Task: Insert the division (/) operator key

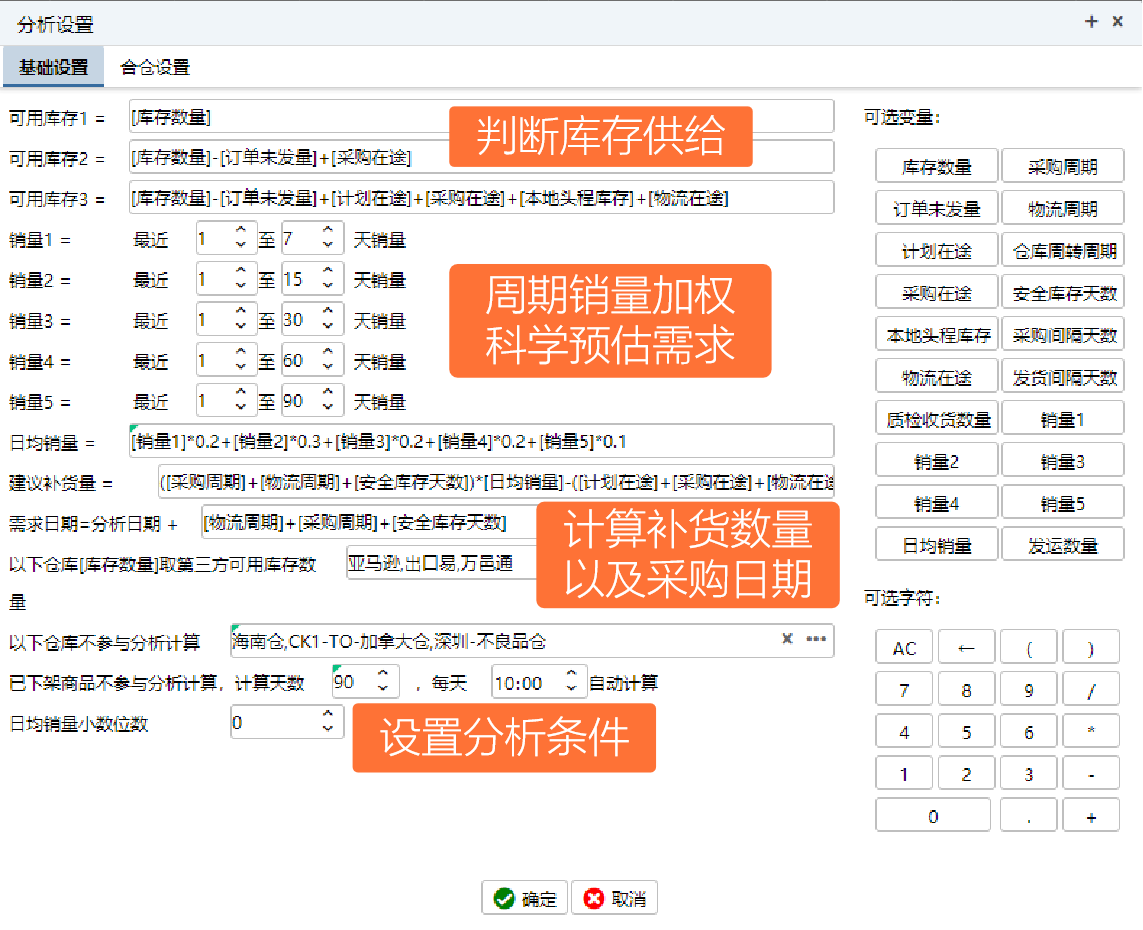Action: click(1091, 688)
